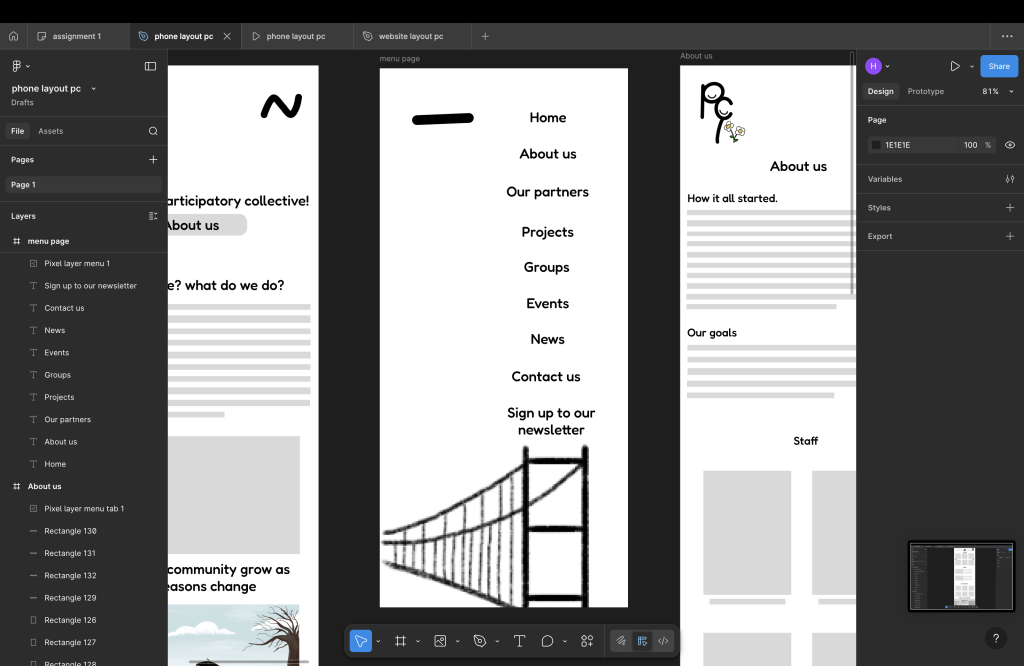Select the Sign up to our newsletter layer

tap(90, 286)
